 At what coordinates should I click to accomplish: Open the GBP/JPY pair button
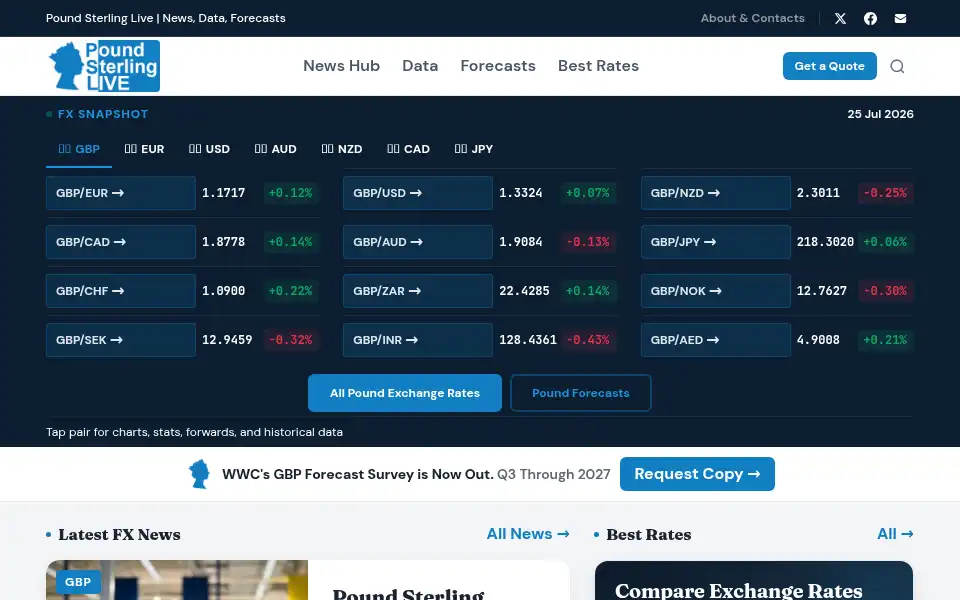pyautogui.click(x=716, y=242)
